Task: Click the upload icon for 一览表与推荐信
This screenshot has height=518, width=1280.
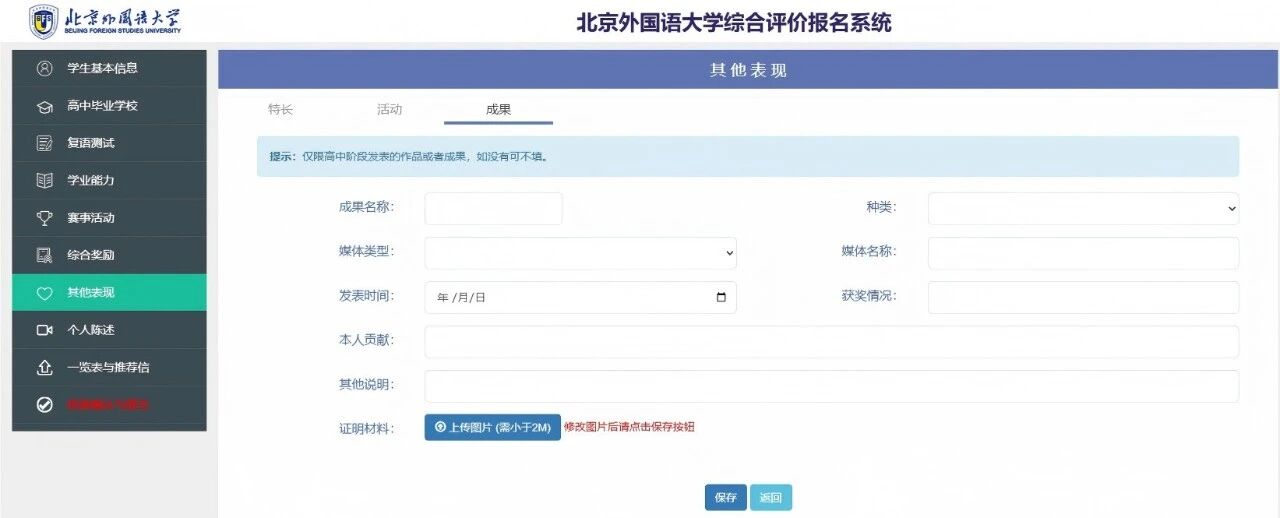Action: click(x=44, y=367)
